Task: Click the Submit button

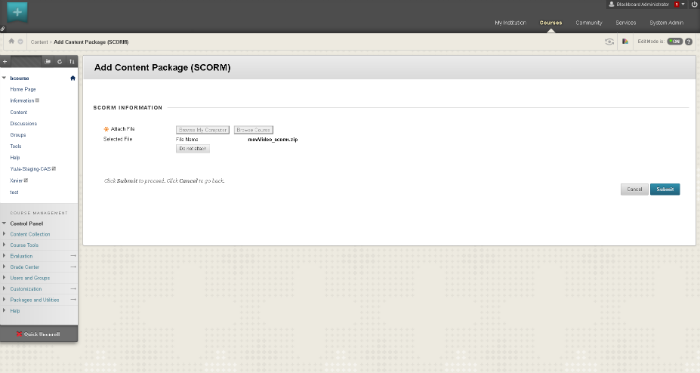Action: [665, 189]
